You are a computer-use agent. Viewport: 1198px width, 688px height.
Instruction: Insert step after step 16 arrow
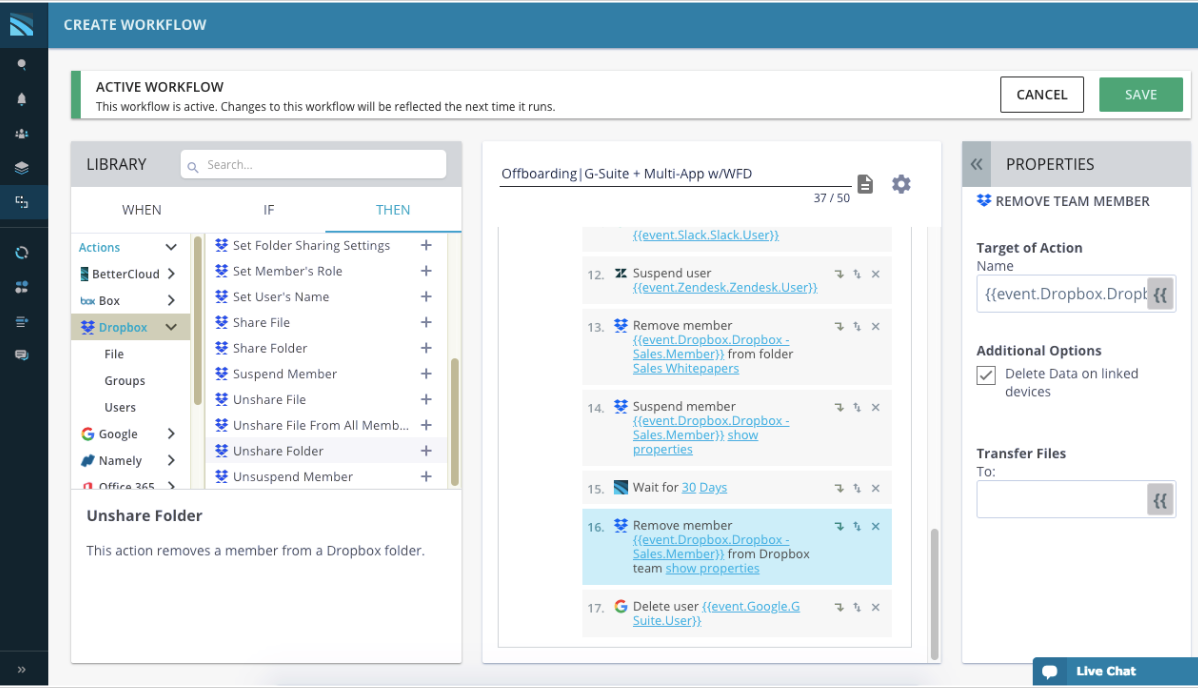click(x=839, y=526)
